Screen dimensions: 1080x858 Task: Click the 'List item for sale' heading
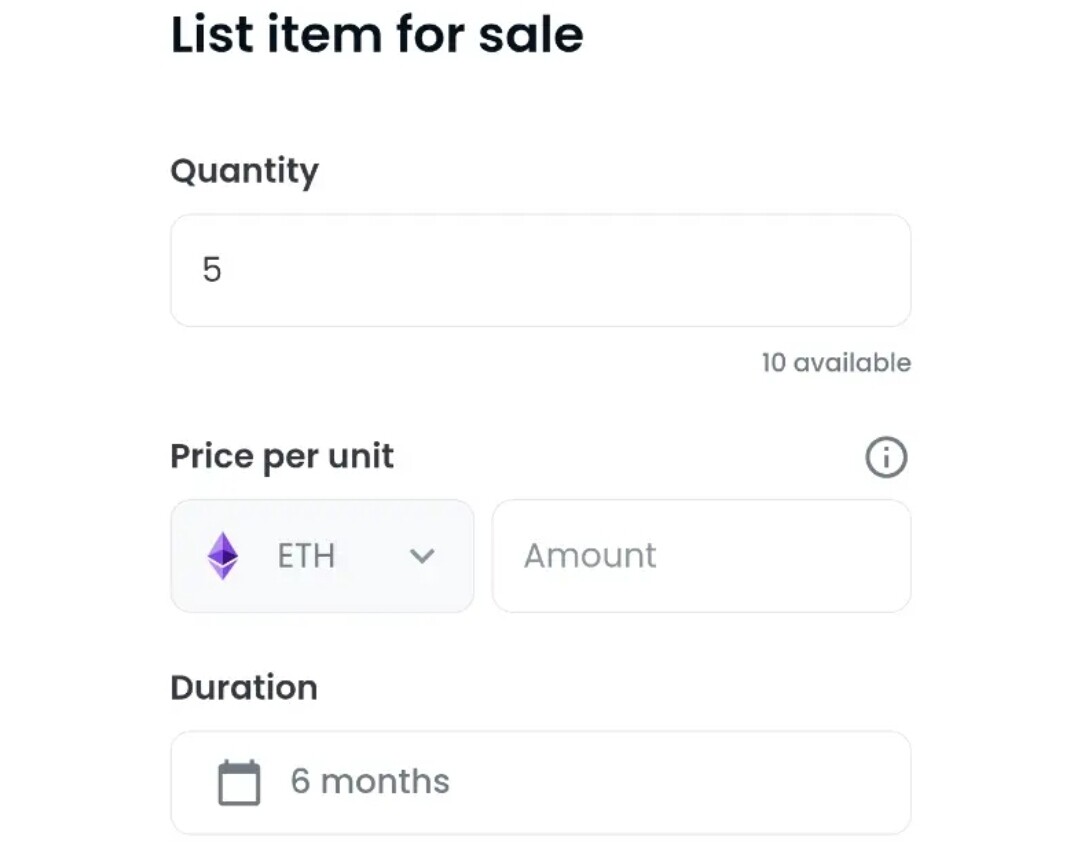[x=377, y=34]
